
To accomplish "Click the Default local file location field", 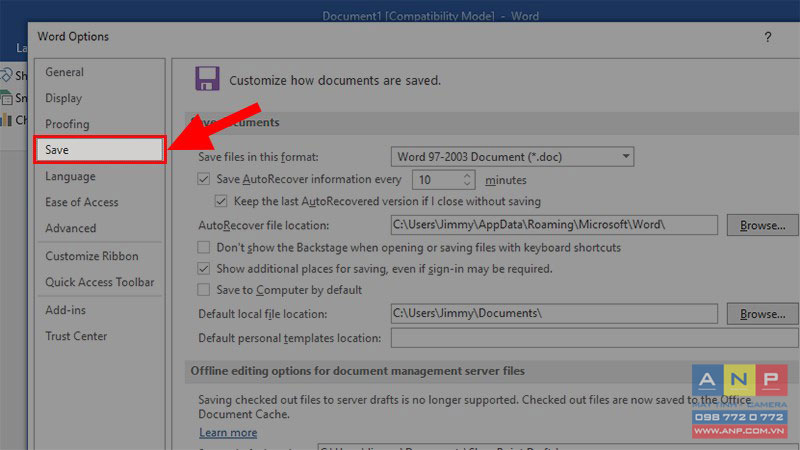I will click(x=554, y=313).
